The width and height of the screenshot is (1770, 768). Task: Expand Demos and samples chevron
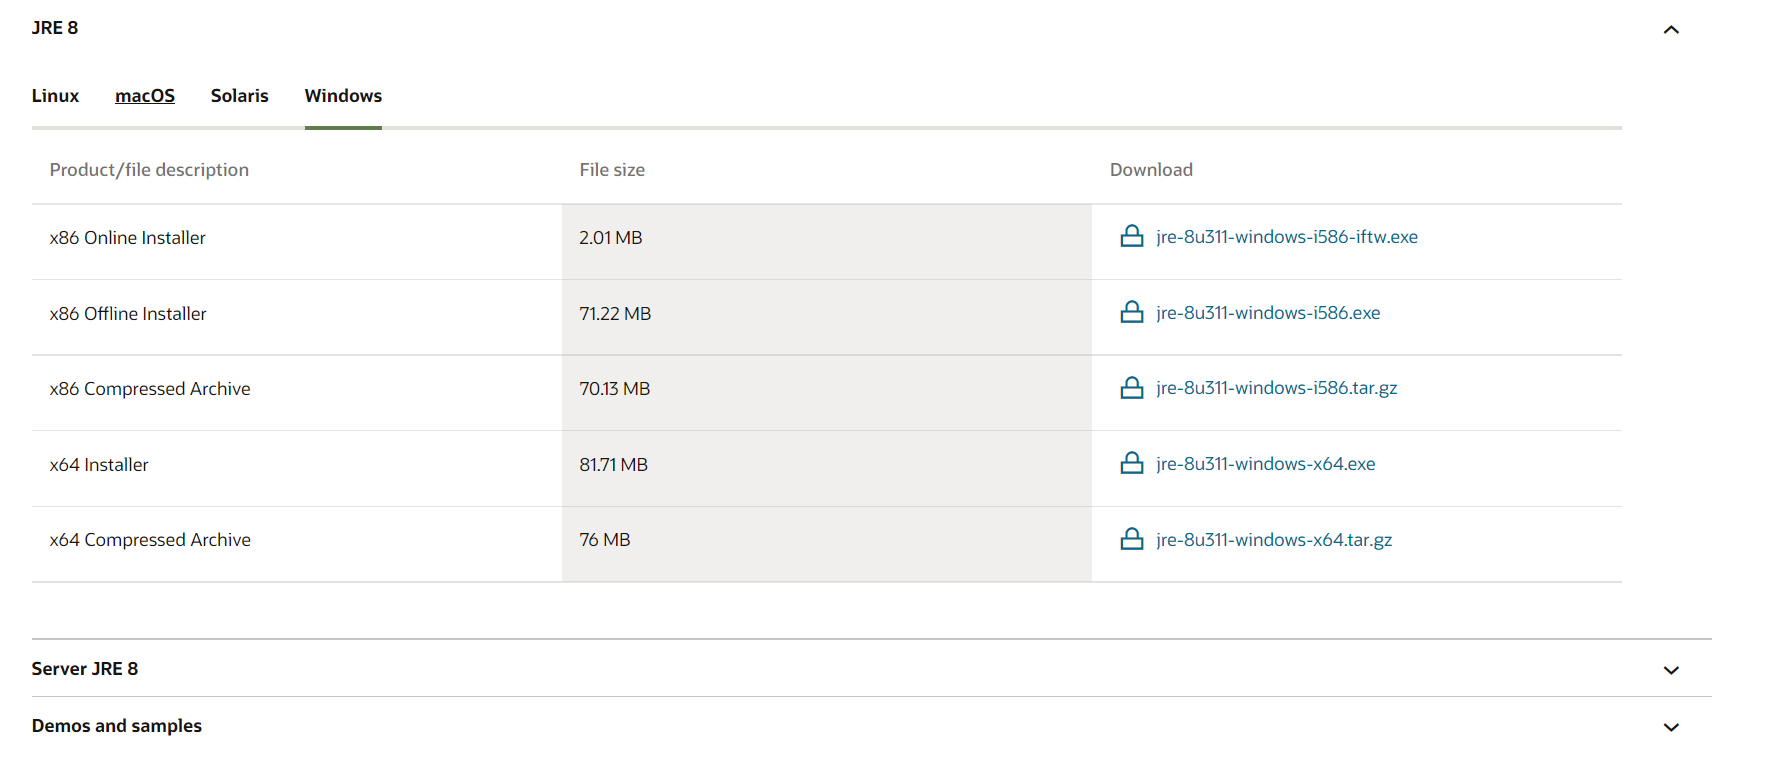click(1671, 727)
